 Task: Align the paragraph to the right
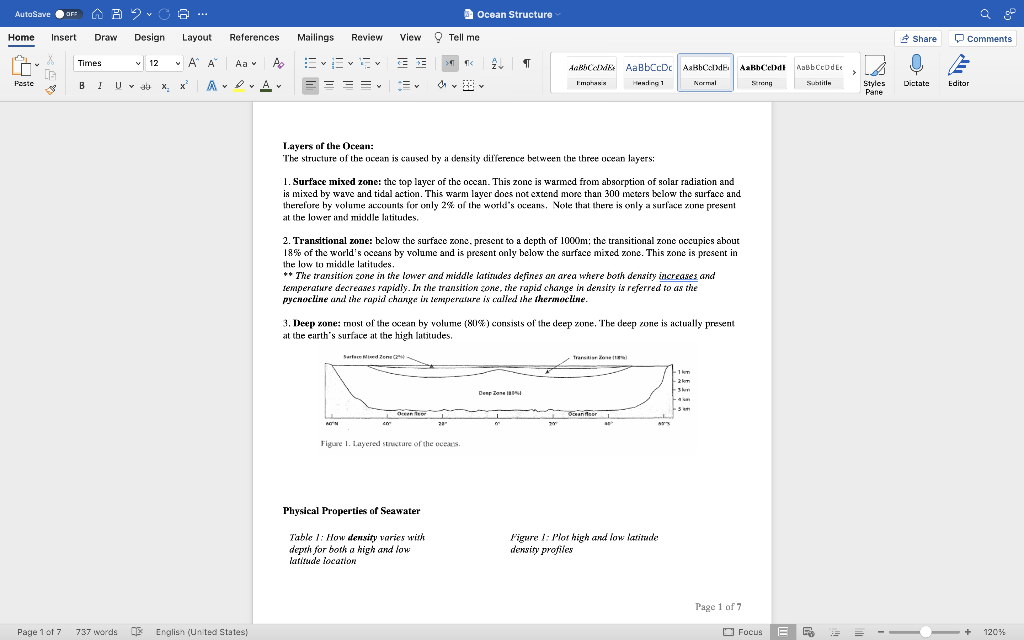(x=347, y=86)
